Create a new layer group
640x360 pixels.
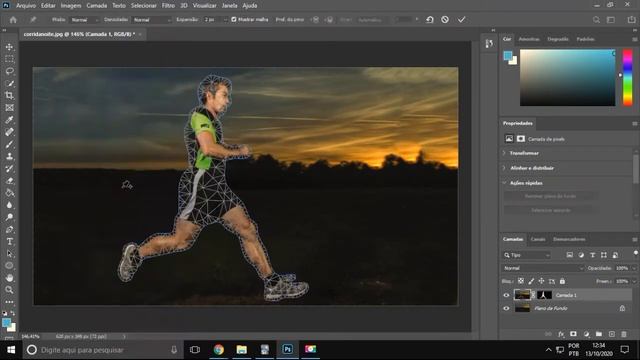click(x=599, y=334)
